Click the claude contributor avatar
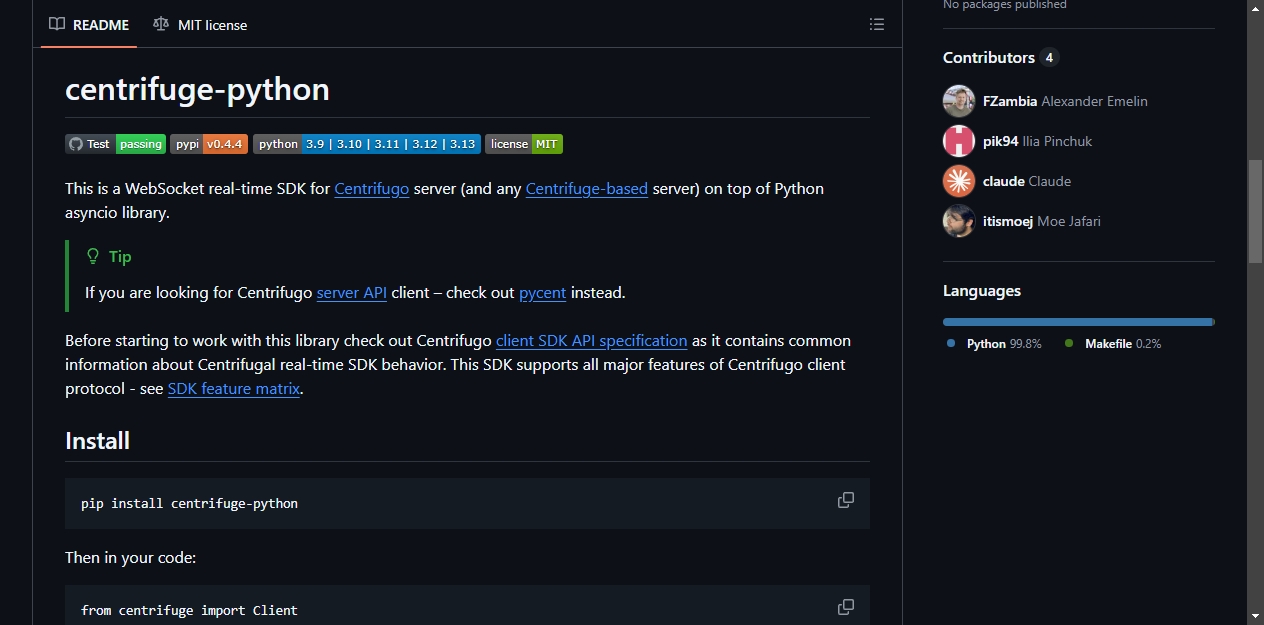 click(959, 181)
